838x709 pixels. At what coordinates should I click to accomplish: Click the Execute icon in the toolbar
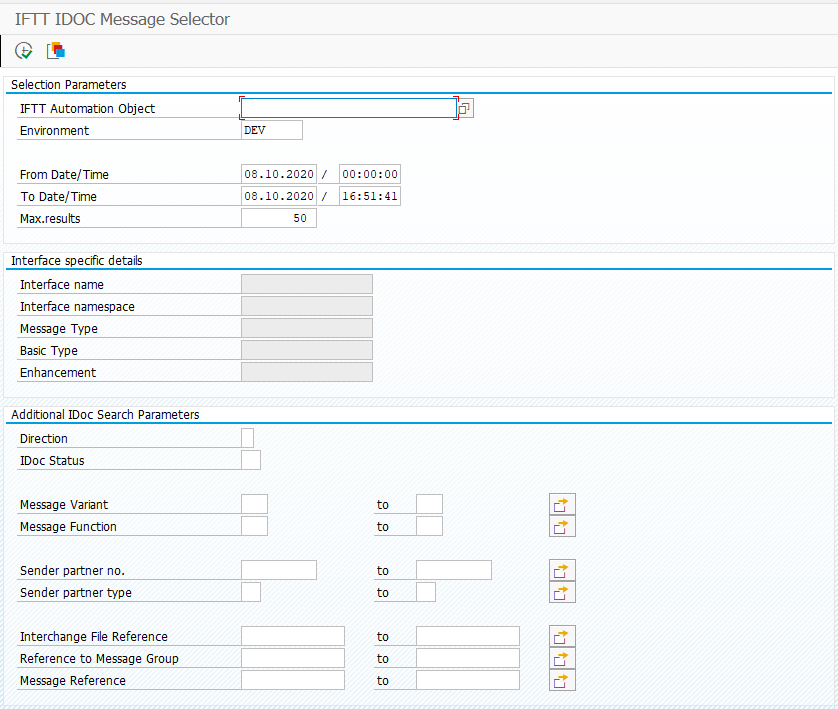22,50
